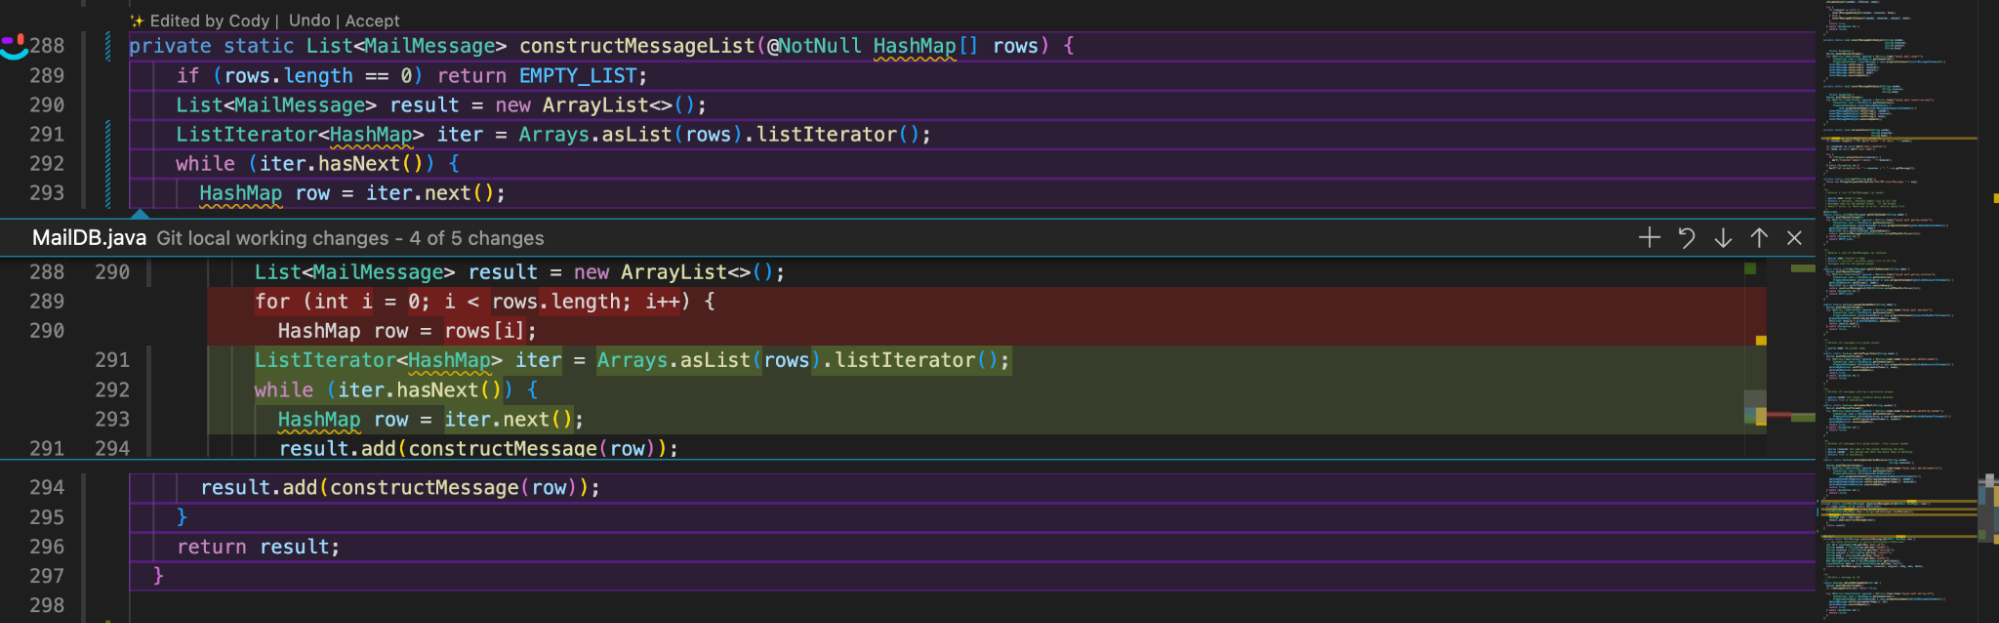Click the Edited by Cody label

pos(210,20)
